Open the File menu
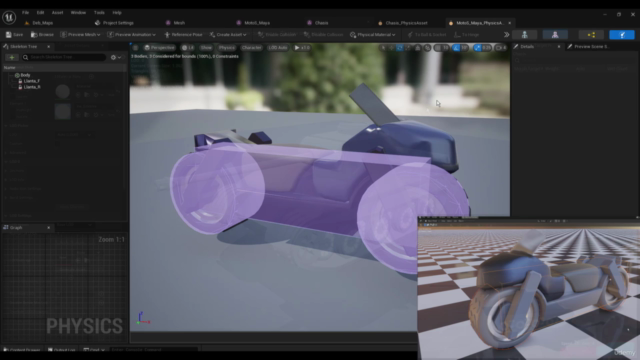640x360 pixels. (x=25, y=13)
